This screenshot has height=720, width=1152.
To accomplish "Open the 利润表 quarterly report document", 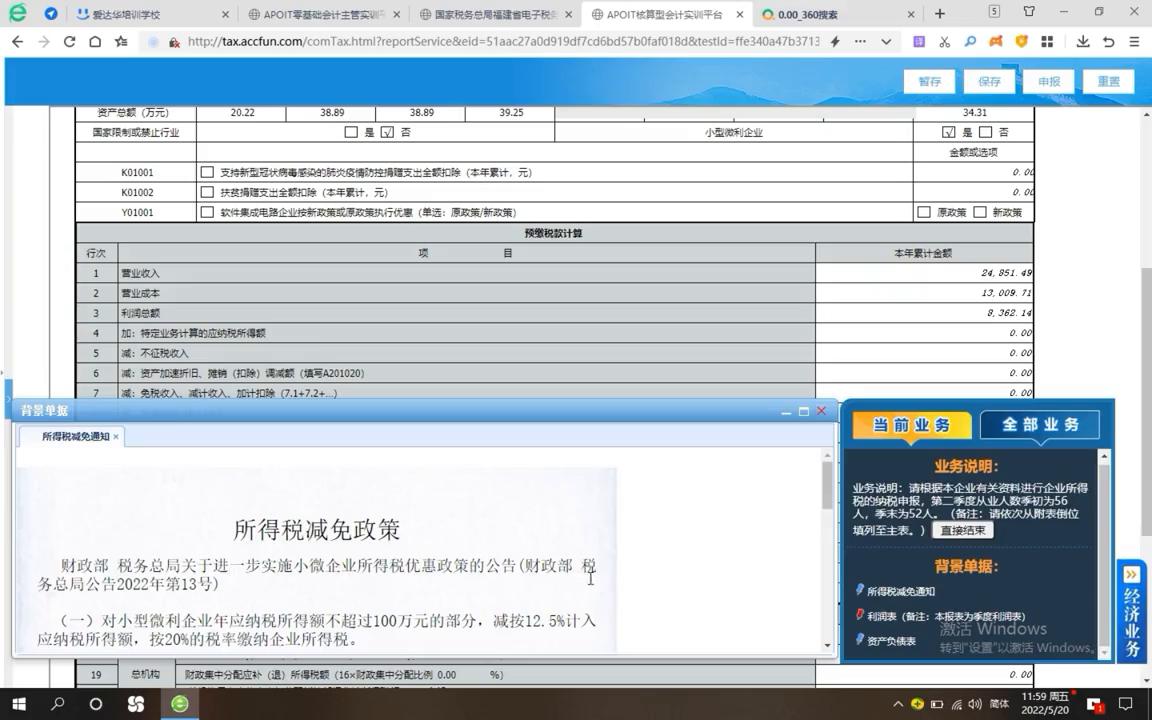I will [900, 616].
